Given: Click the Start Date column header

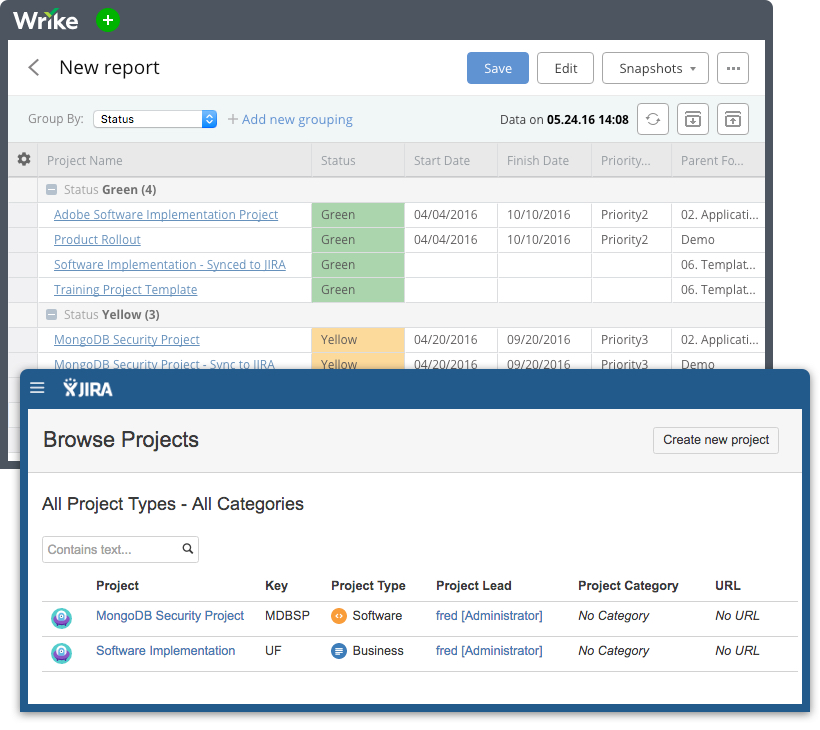Looking at the screenshot, I should pyautogui.click(x=451, y=161).
